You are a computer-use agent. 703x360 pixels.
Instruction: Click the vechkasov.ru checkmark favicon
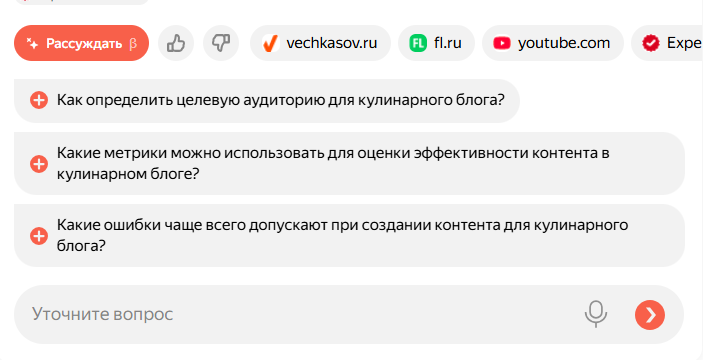(270, 43)
